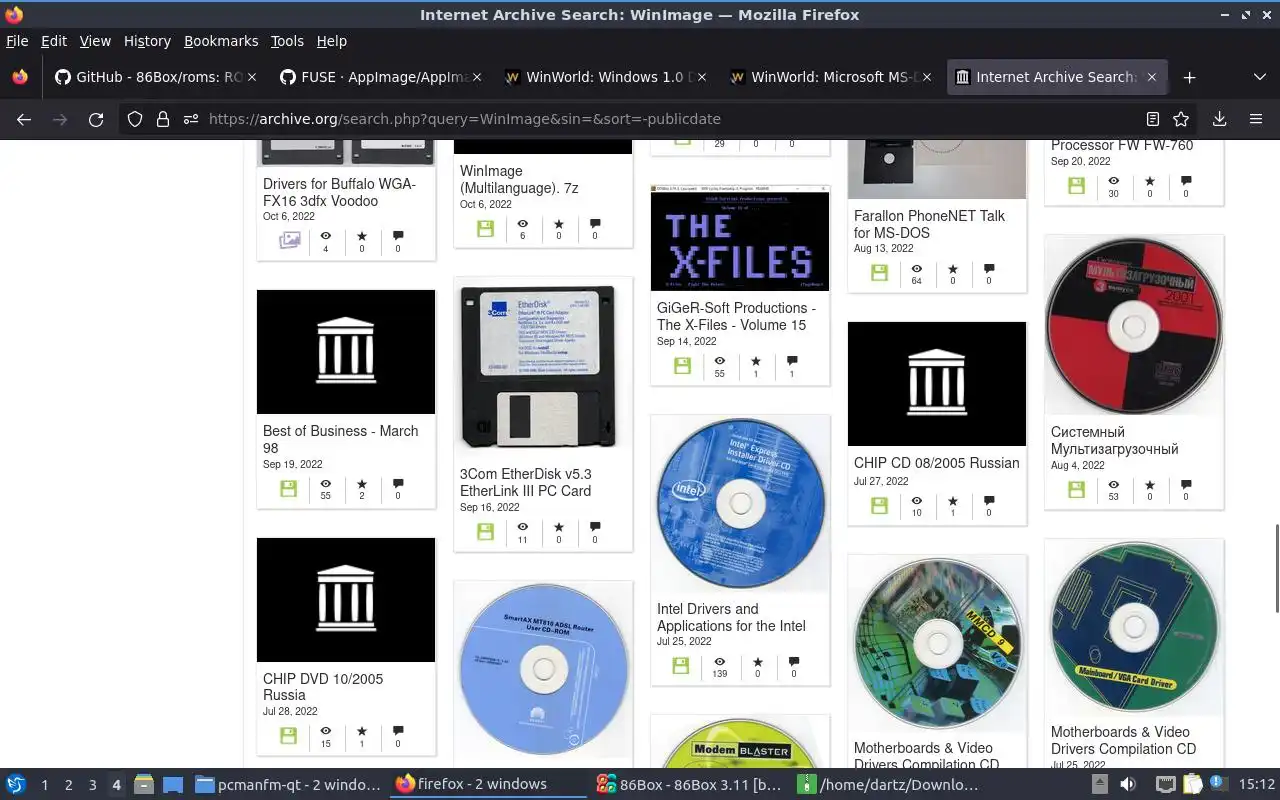Click reviews comment icon under Best of Business
The width and height of the screenshot is (1280, 800).
(398, 484)
